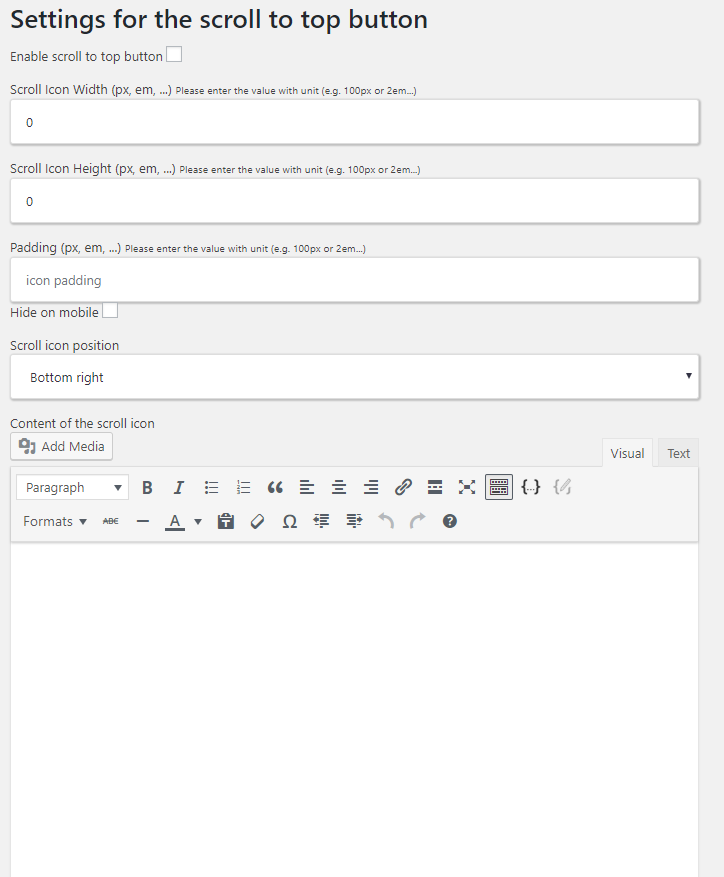Screen dimensions: 724x877
Task: Enable scroll to top button
Action: (174, 54)
